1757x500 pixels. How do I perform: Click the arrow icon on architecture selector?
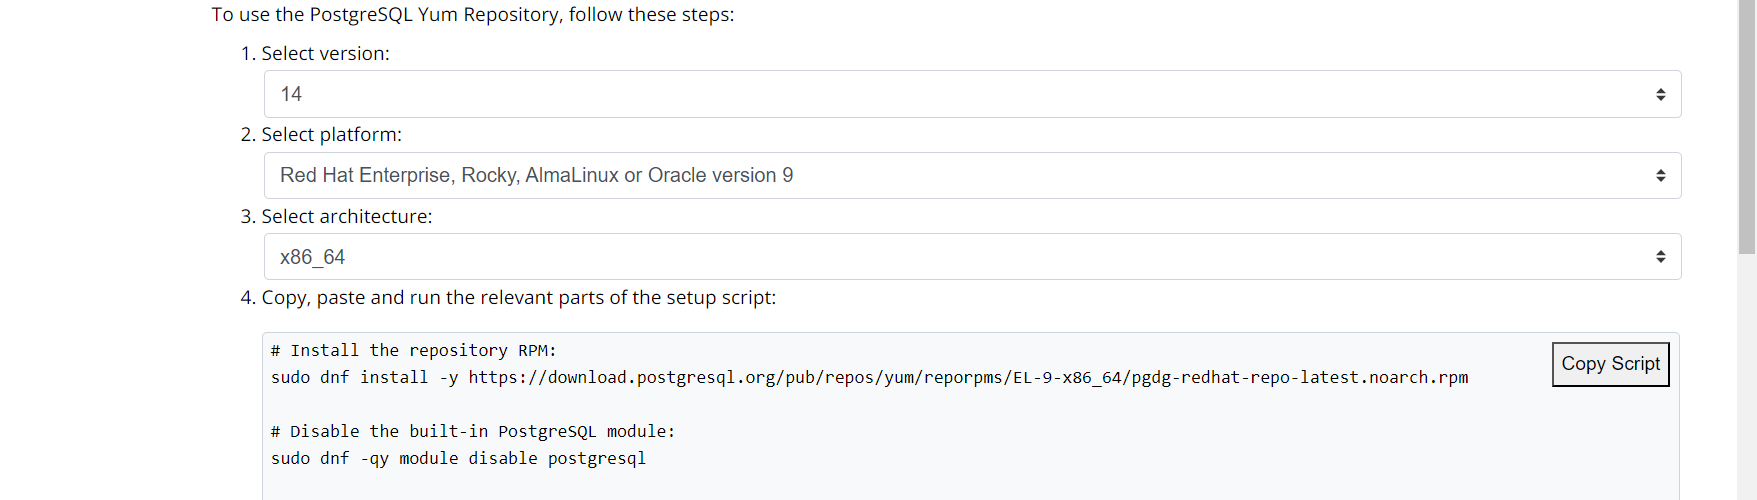(x=1660, y=257)
